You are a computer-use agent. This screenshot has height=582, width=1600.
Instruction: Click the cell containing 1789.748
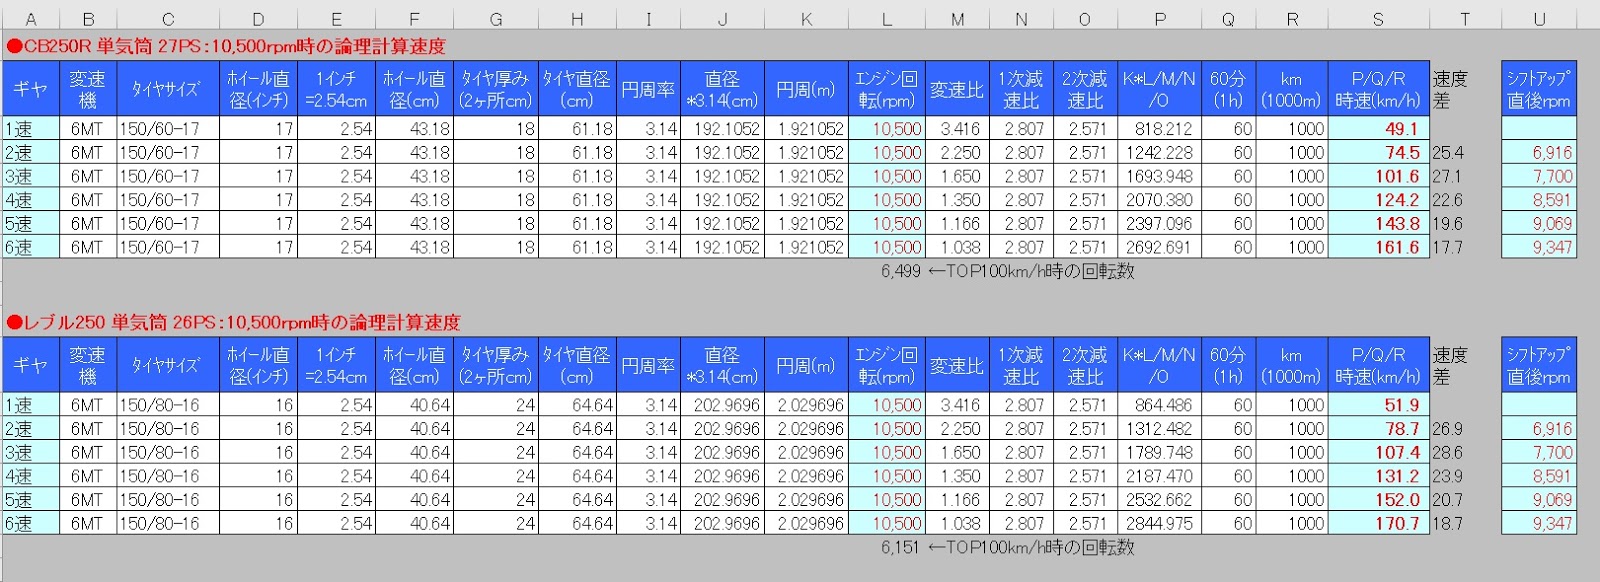pyautogui.click(x=1159, y=452)
